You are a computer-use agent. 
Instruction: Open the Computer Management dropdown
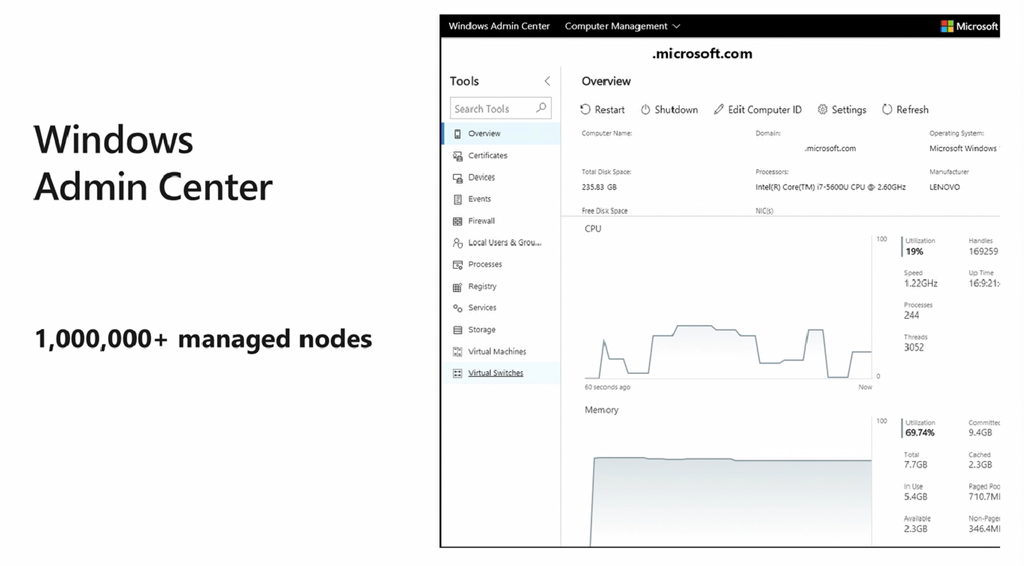(x=622, y=26)
